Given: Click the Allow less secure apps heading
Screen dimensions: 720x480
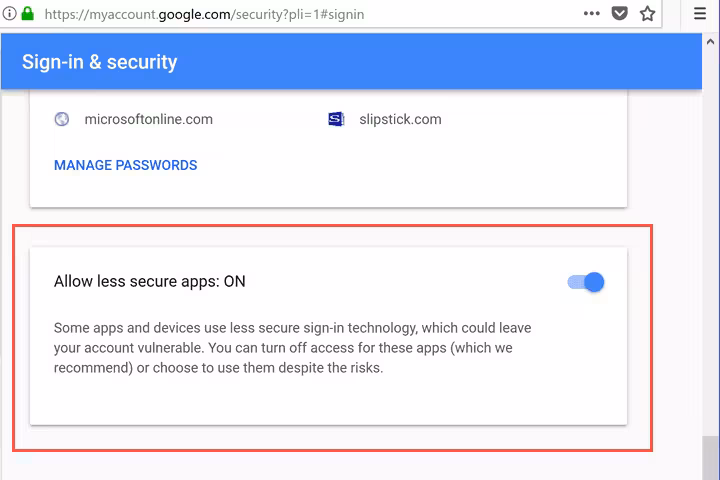Looking at the screenshot, I should click(149, 282).
